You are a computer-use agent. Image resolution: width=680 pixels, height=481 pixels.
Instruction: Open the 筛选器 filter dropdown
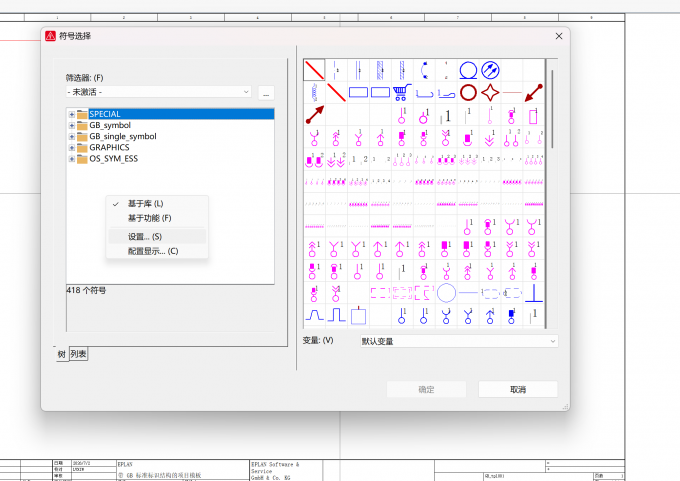[x=158, y=92]
